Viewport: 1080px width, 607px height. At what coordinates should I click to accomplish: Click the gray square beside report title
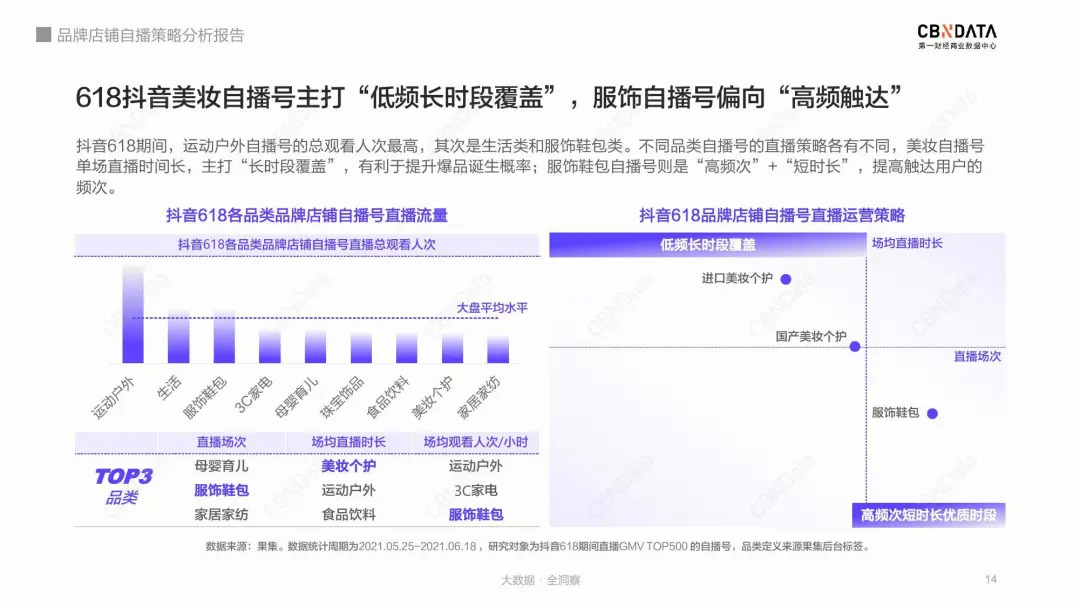click(43, 34)
